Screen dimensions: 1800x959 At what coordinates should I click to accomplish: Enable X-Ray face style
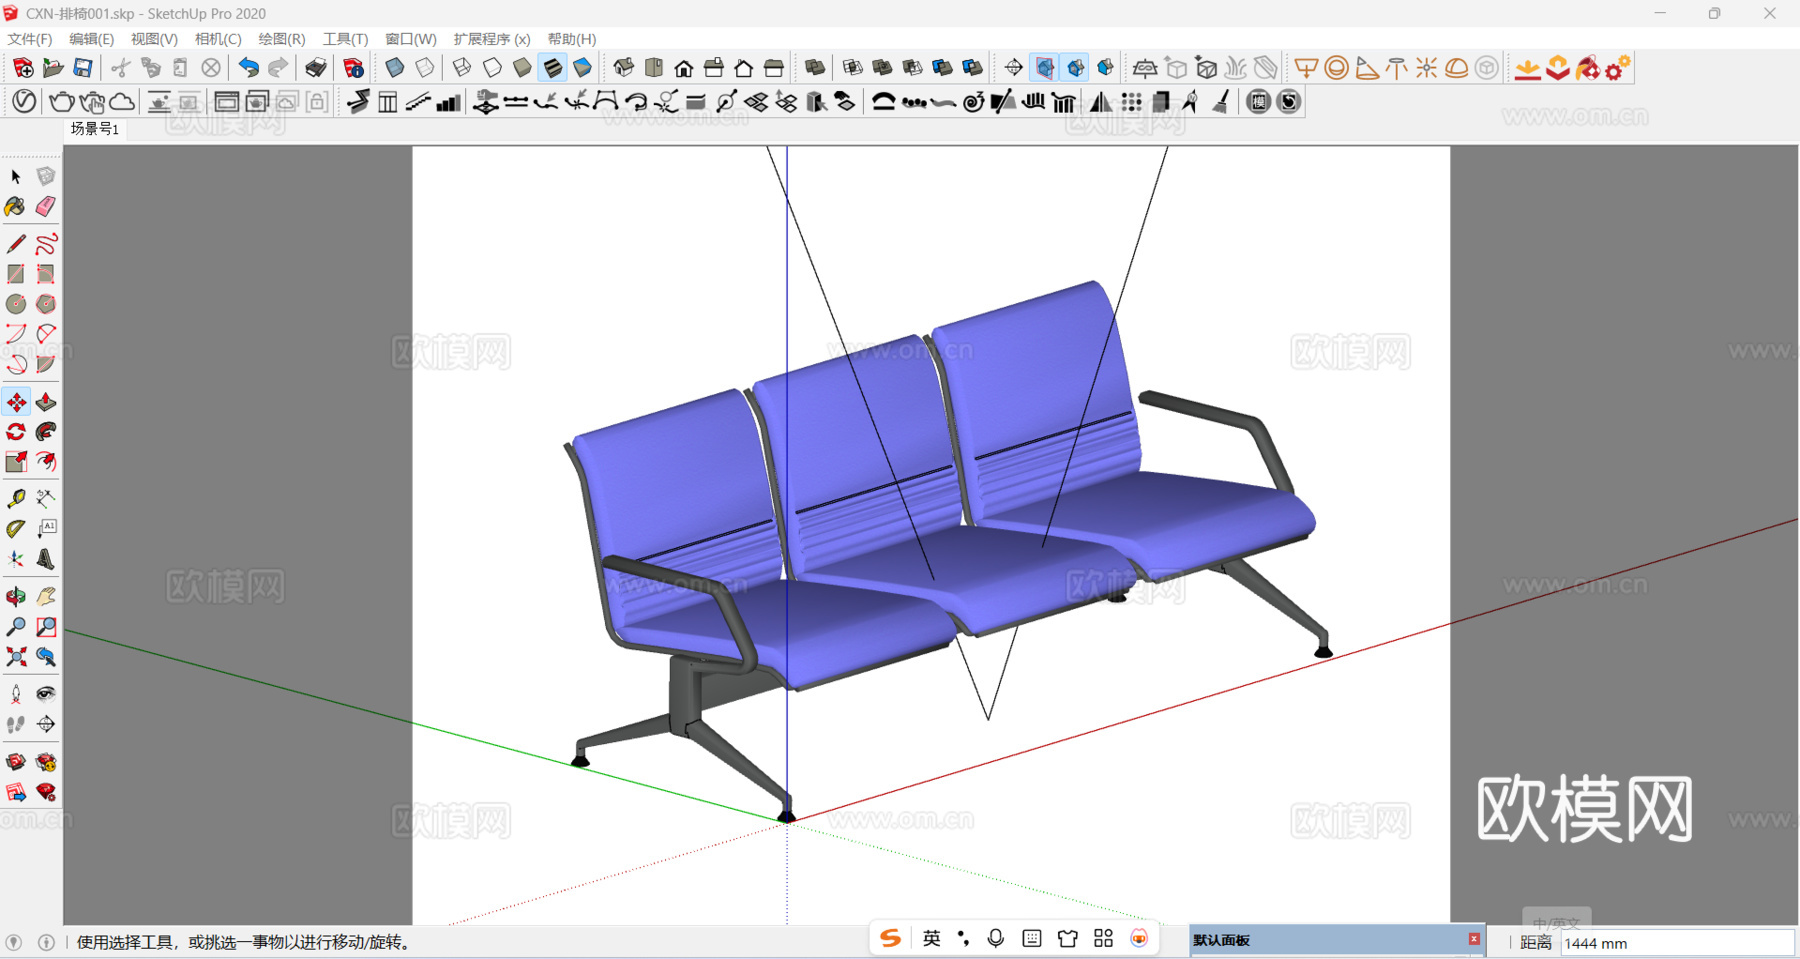pos(395,68)
